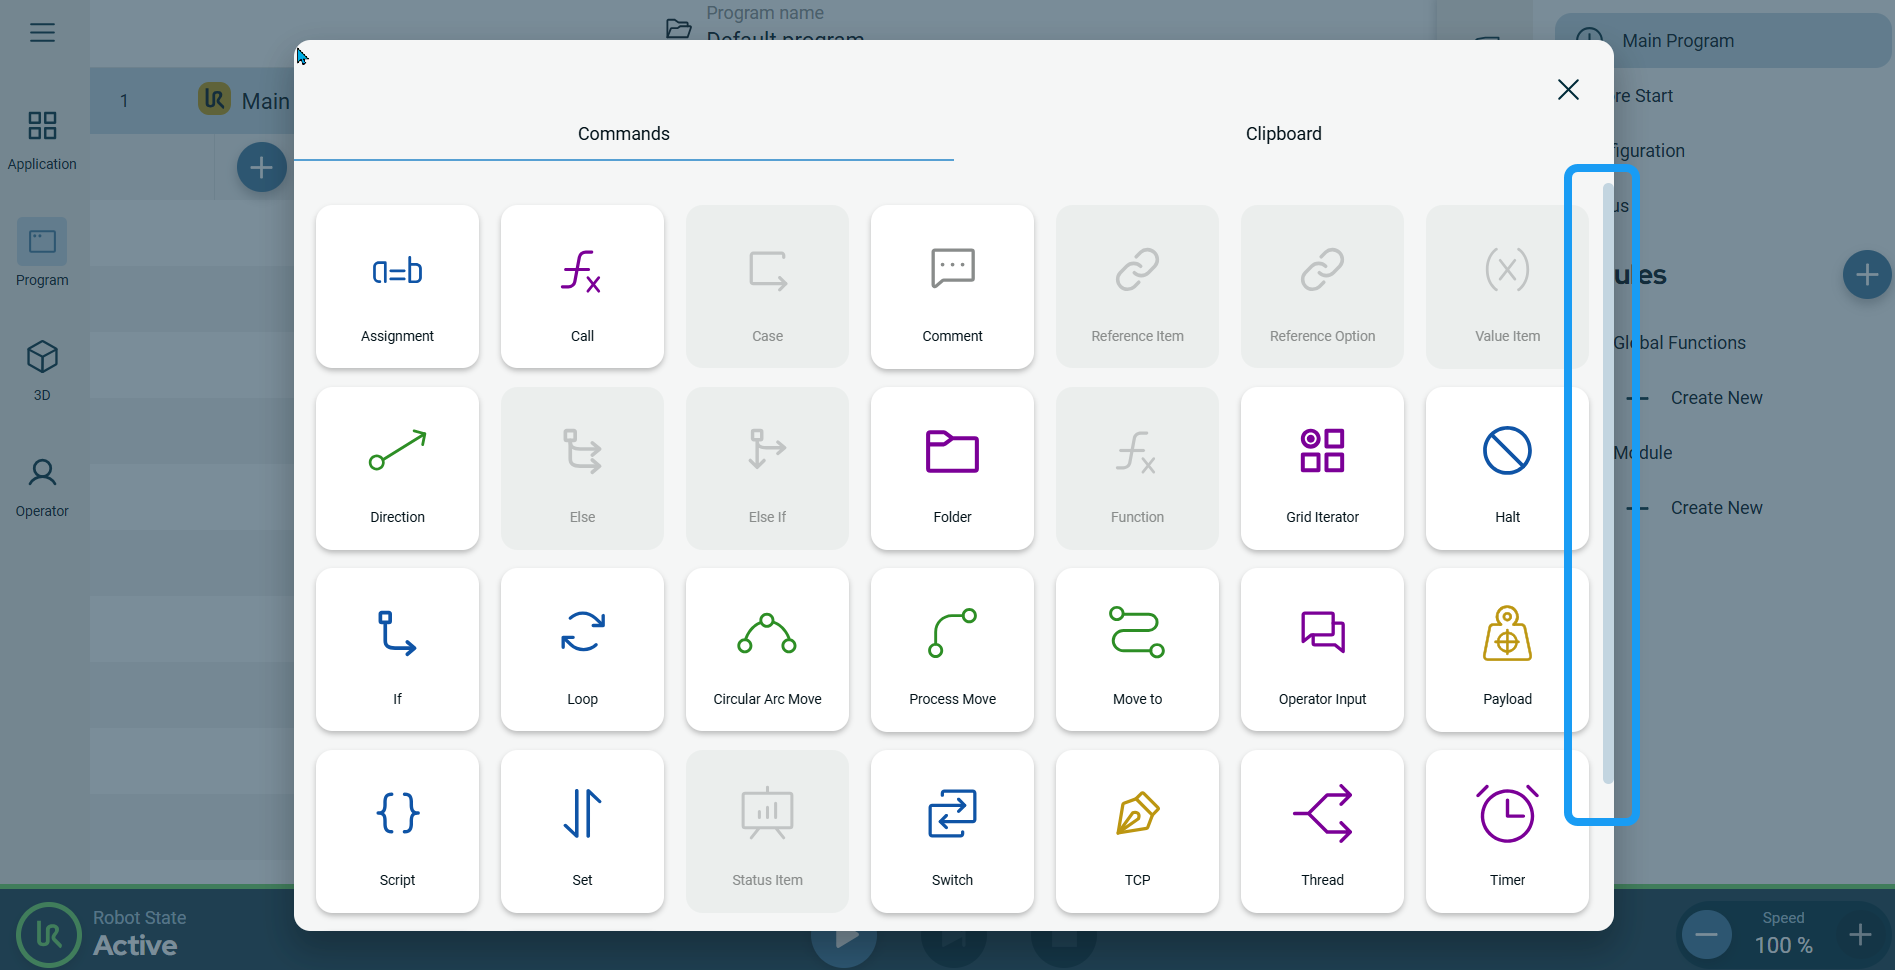This screenshot has height=970, width=1895.
Task: Add a Thread command
Action: 1322,831
